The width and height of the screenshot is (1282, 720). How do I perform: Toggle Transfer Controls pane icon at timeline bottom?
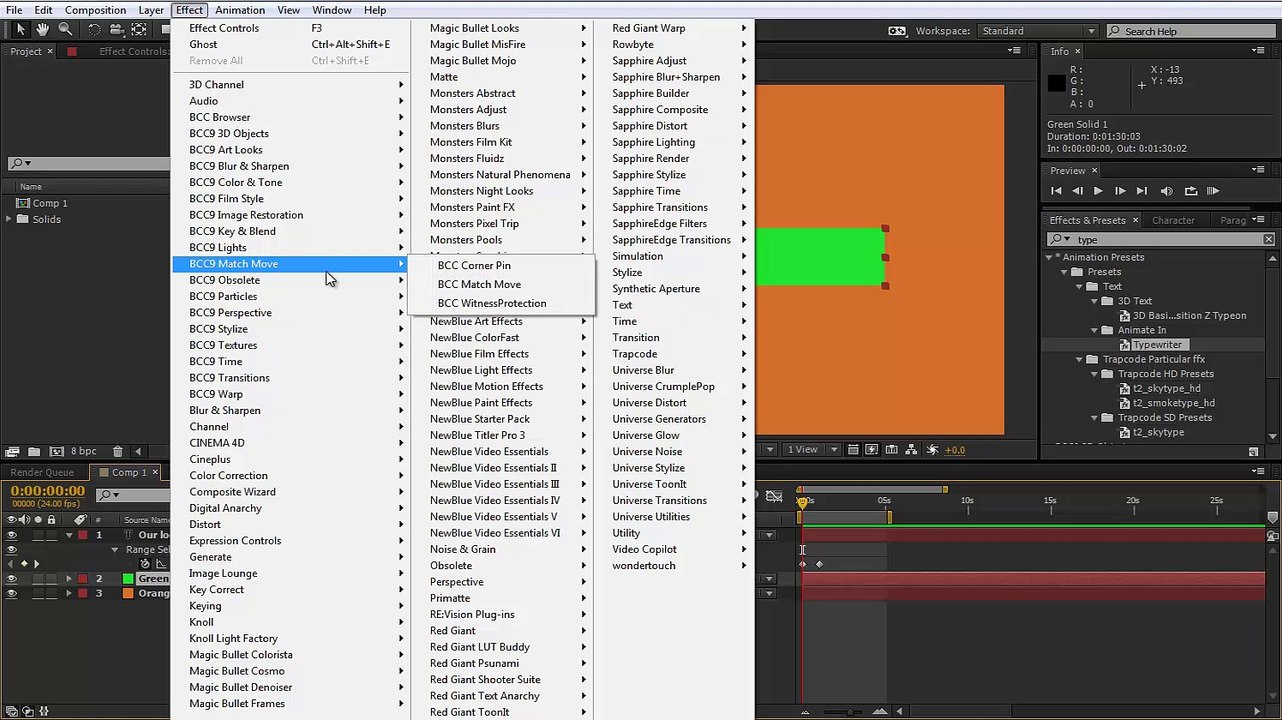28,712
